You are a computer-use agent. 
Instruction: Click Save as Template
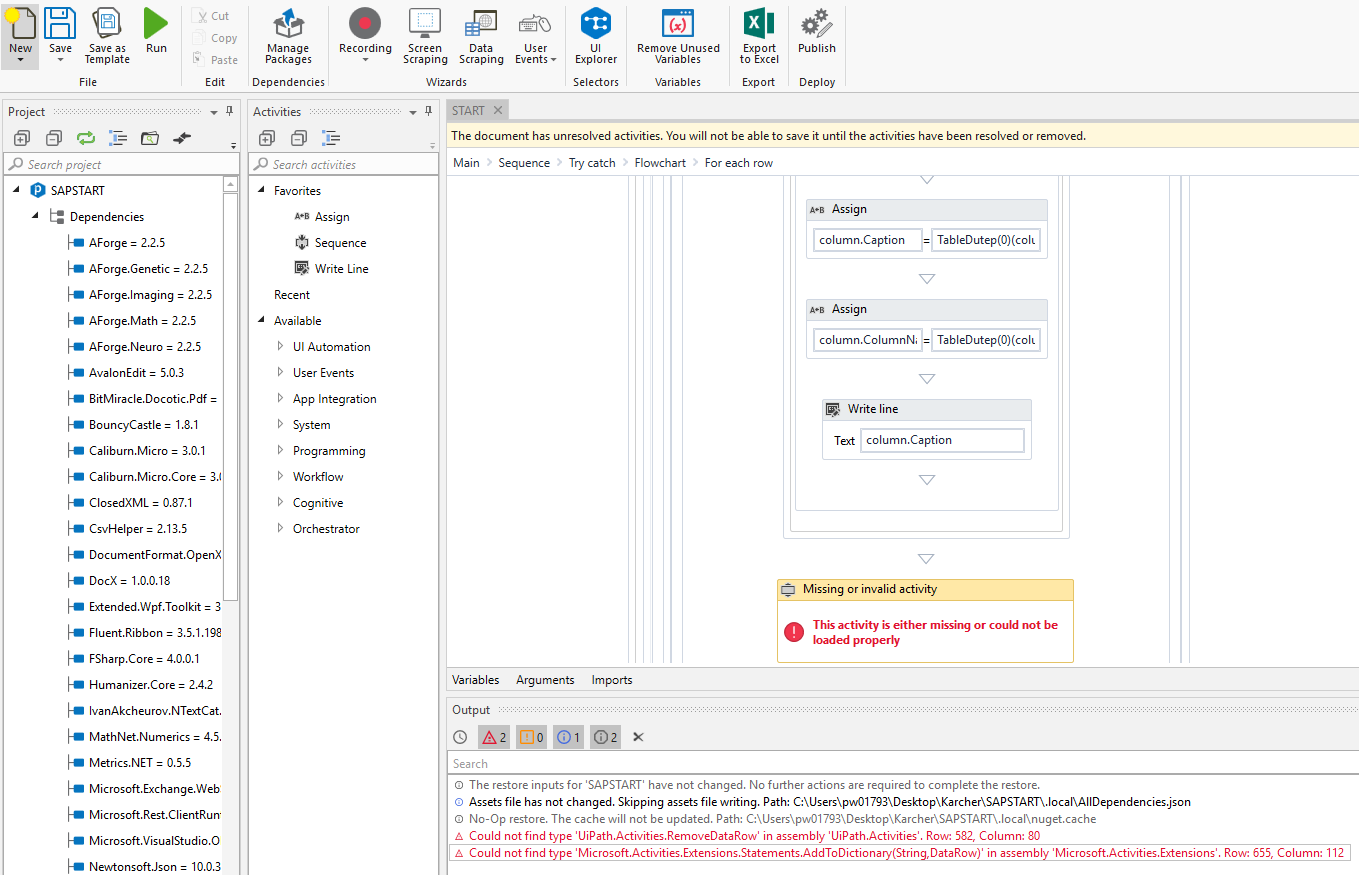106,37
